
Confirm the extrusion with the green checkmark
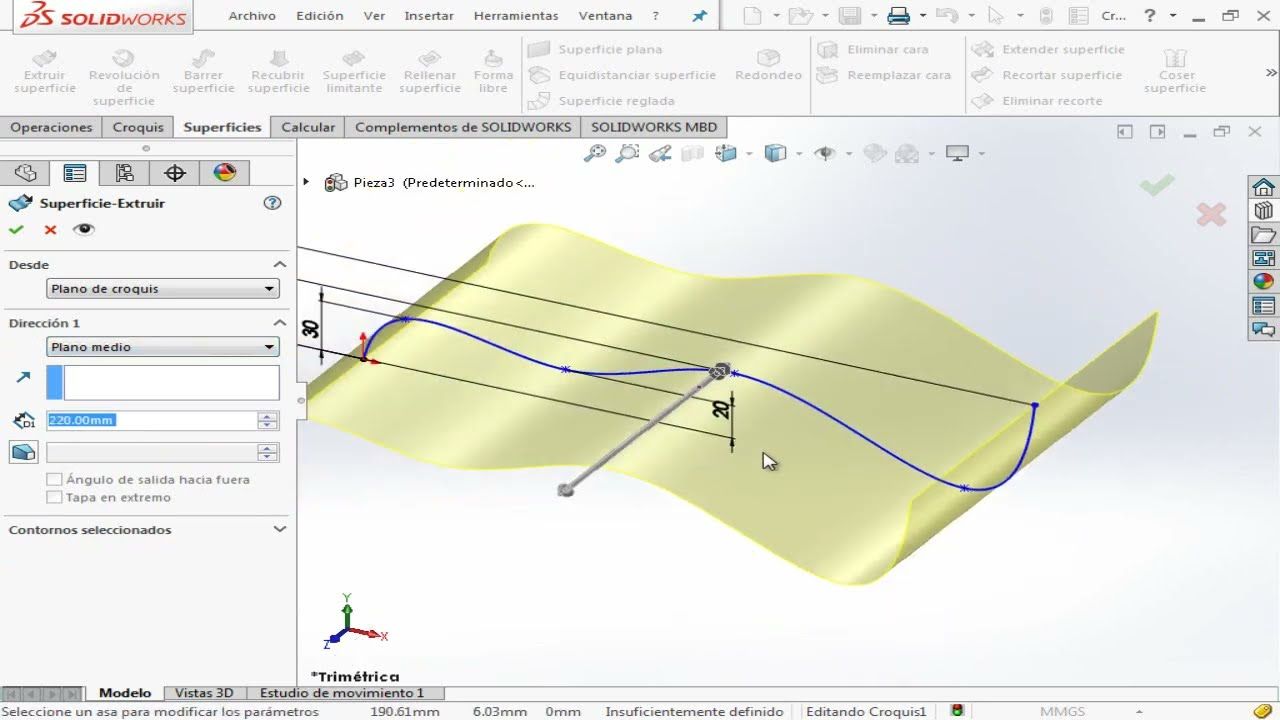click(x=16, y=229)
